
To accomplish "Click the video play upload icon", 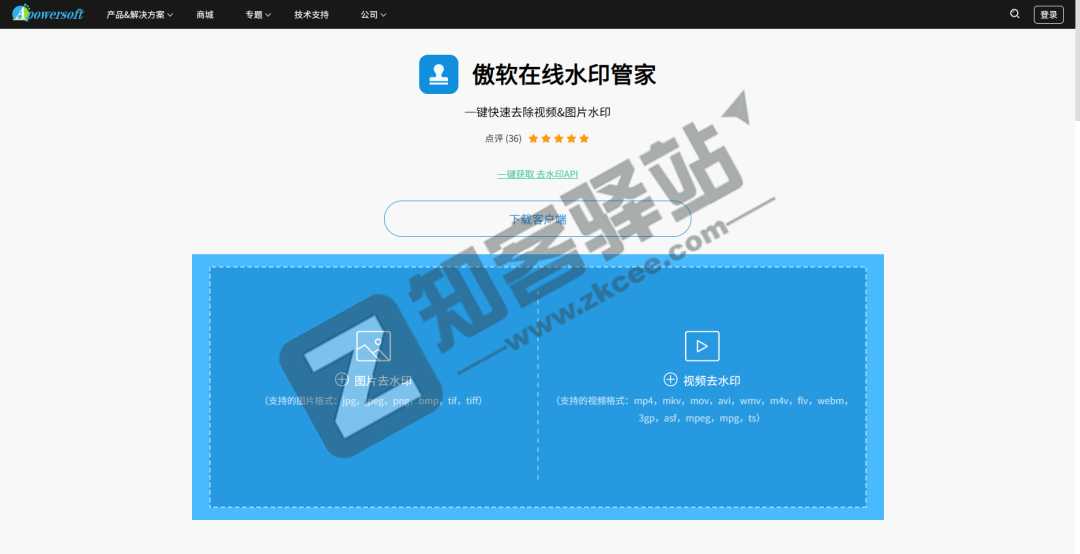I will [702, 346].
